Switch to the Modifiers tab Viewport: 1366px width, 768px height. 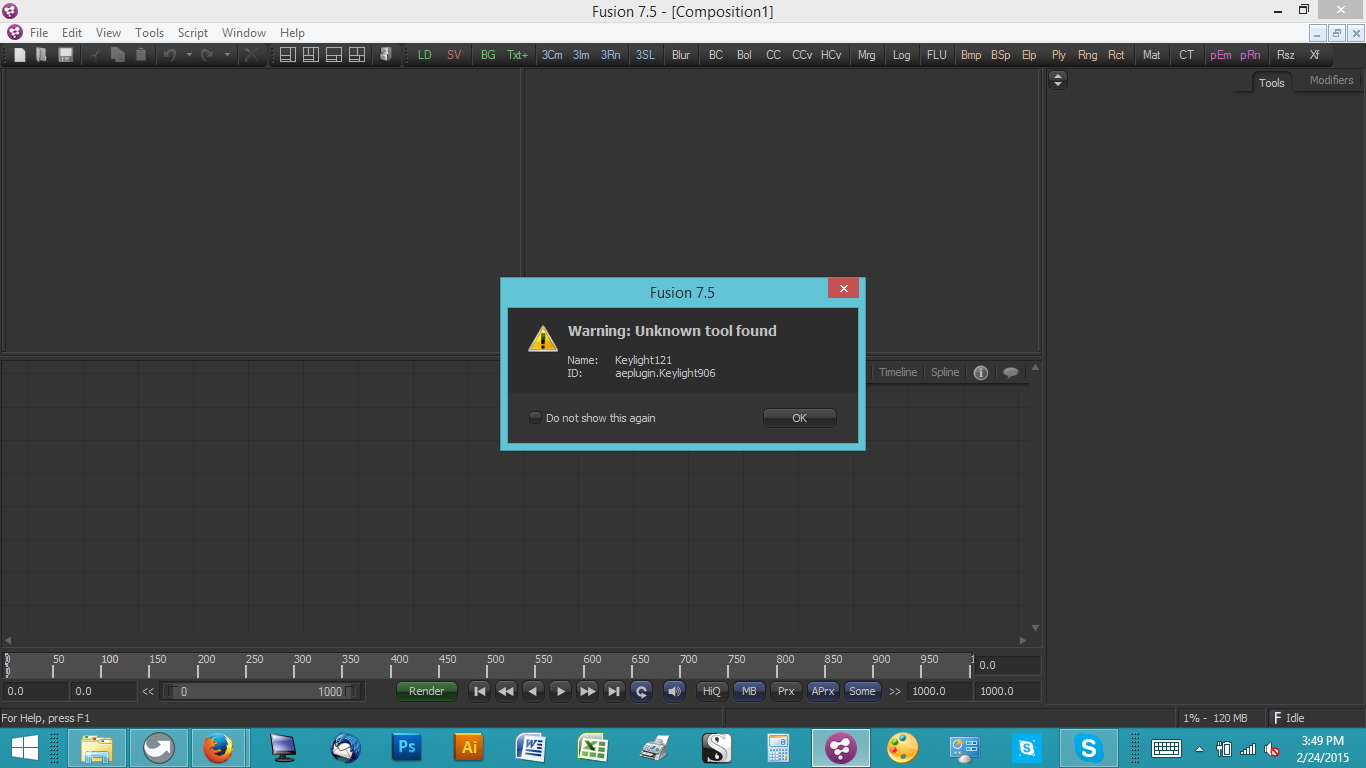click(1331, 80)
